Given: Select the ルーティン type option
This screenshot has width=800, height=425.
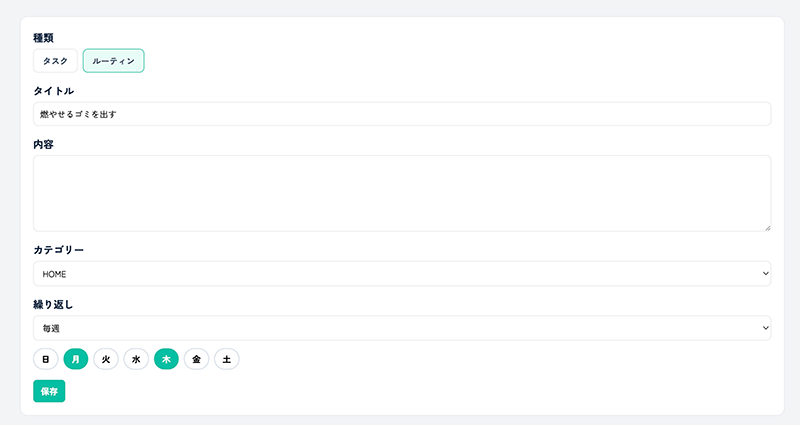Looking at the screenshot, I should click(113, 61).
